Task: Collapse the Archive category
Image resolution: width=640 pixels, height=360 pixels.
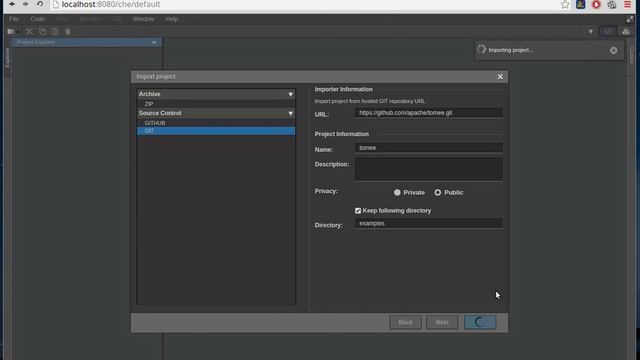Action: pyautogui.click(x=291, y=94)
